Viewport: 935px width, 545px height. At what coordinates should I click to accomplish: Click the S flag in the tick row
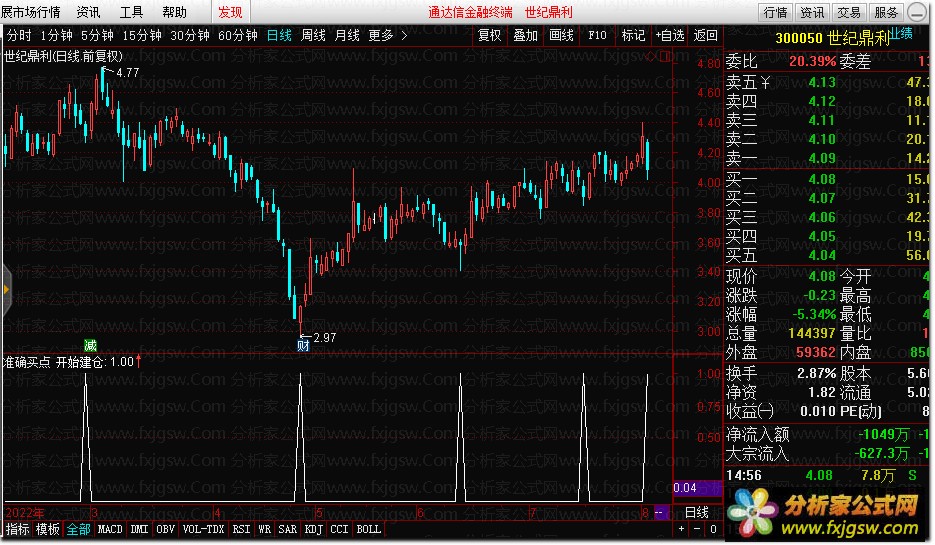pos(912,475)
